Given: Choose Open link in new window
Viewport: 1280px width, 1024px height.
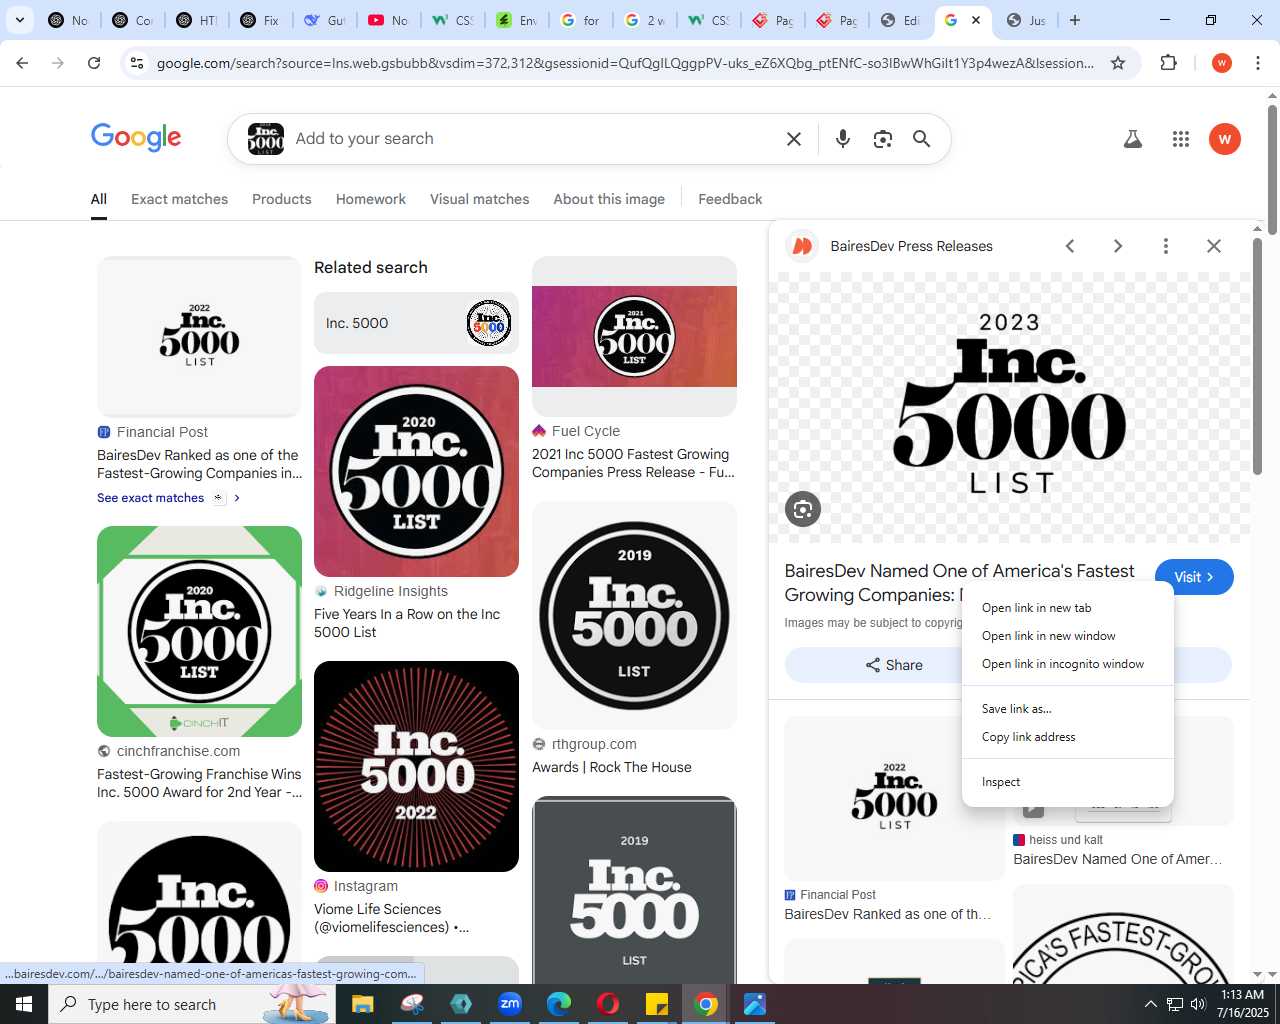Looking at the screenshot, I should tap(1067, 636).
